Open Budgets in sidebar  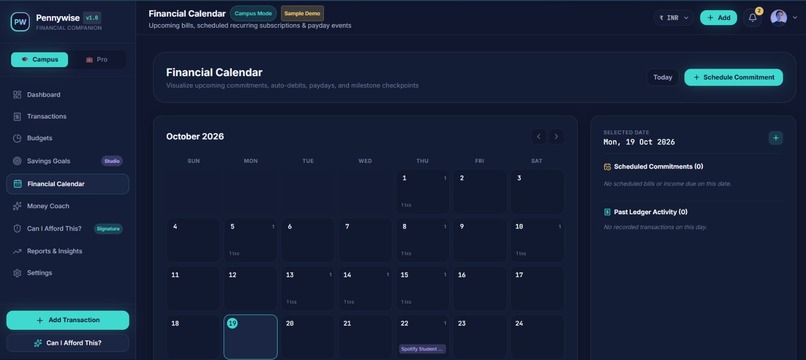coord(68,138)
